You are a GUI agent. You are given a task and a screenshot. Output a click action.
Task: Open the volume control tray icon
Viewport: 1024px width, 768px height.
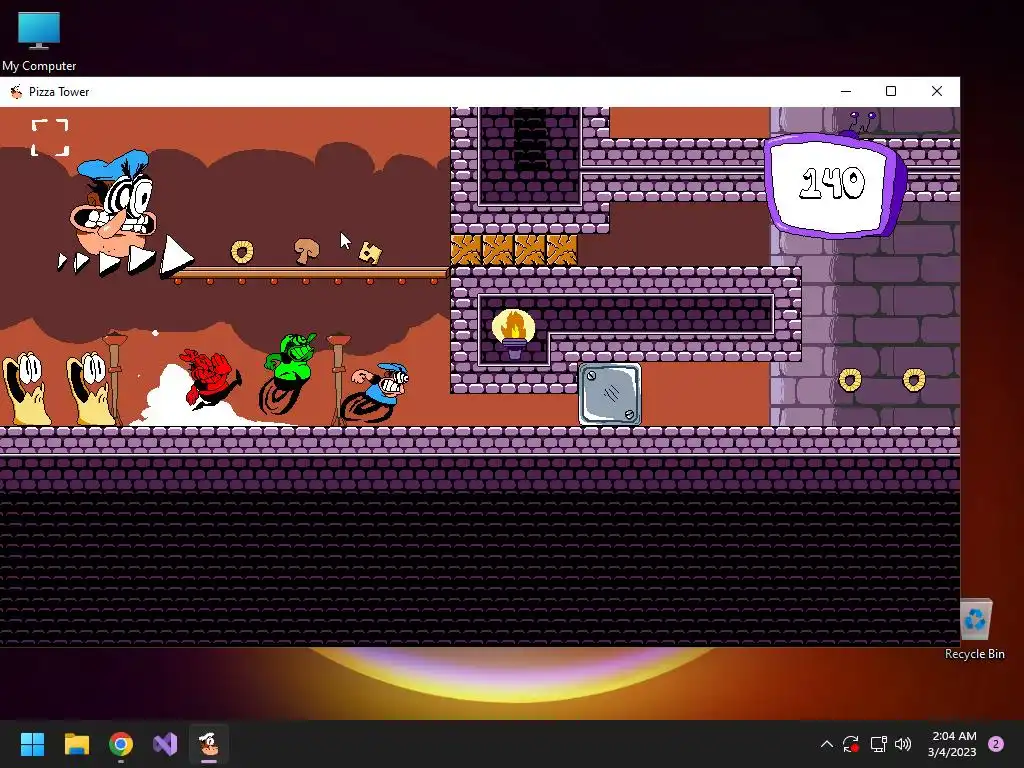pyautogui.click(x=903, y=744)
